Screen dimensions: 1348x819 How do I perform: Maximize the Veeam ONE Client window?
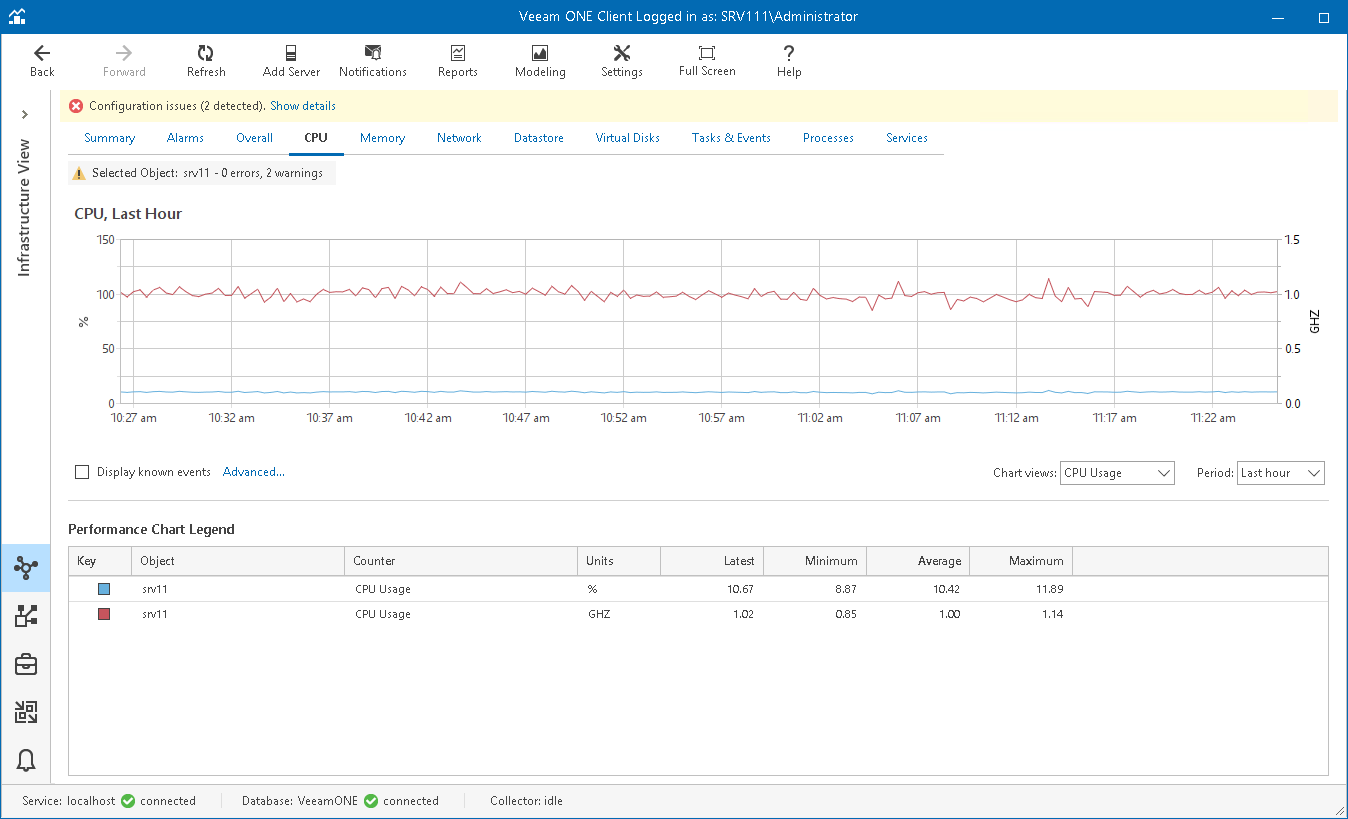point(1324,17)
